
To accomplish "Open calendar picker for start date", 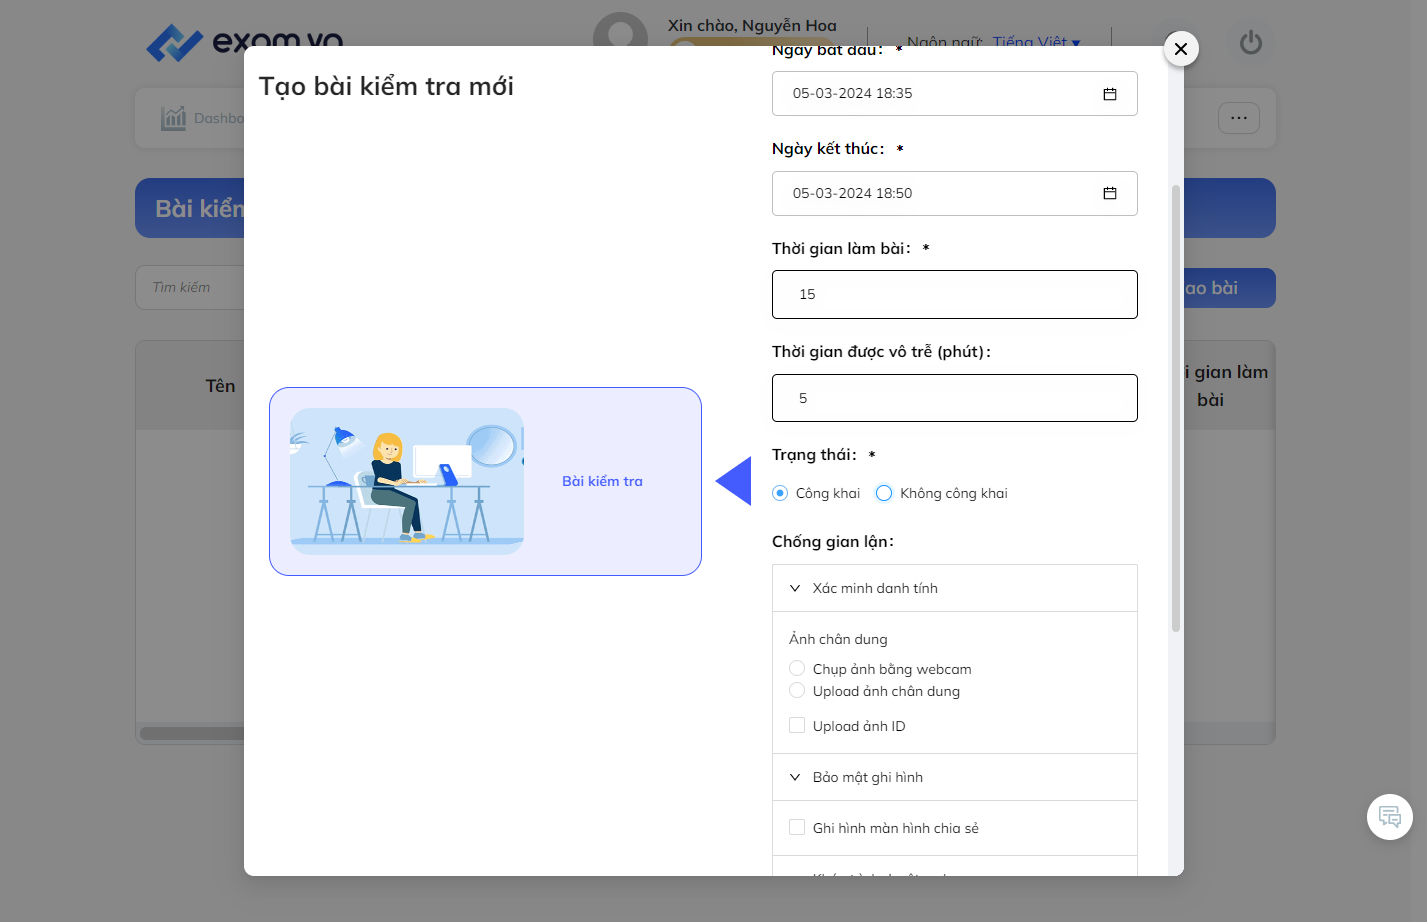I will pos(1110,94).
